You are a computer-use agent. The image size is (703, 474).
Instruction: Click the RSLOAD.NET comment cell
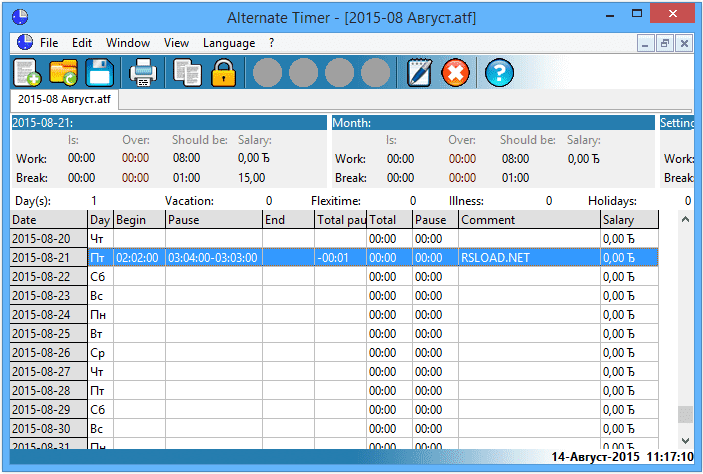528,257
